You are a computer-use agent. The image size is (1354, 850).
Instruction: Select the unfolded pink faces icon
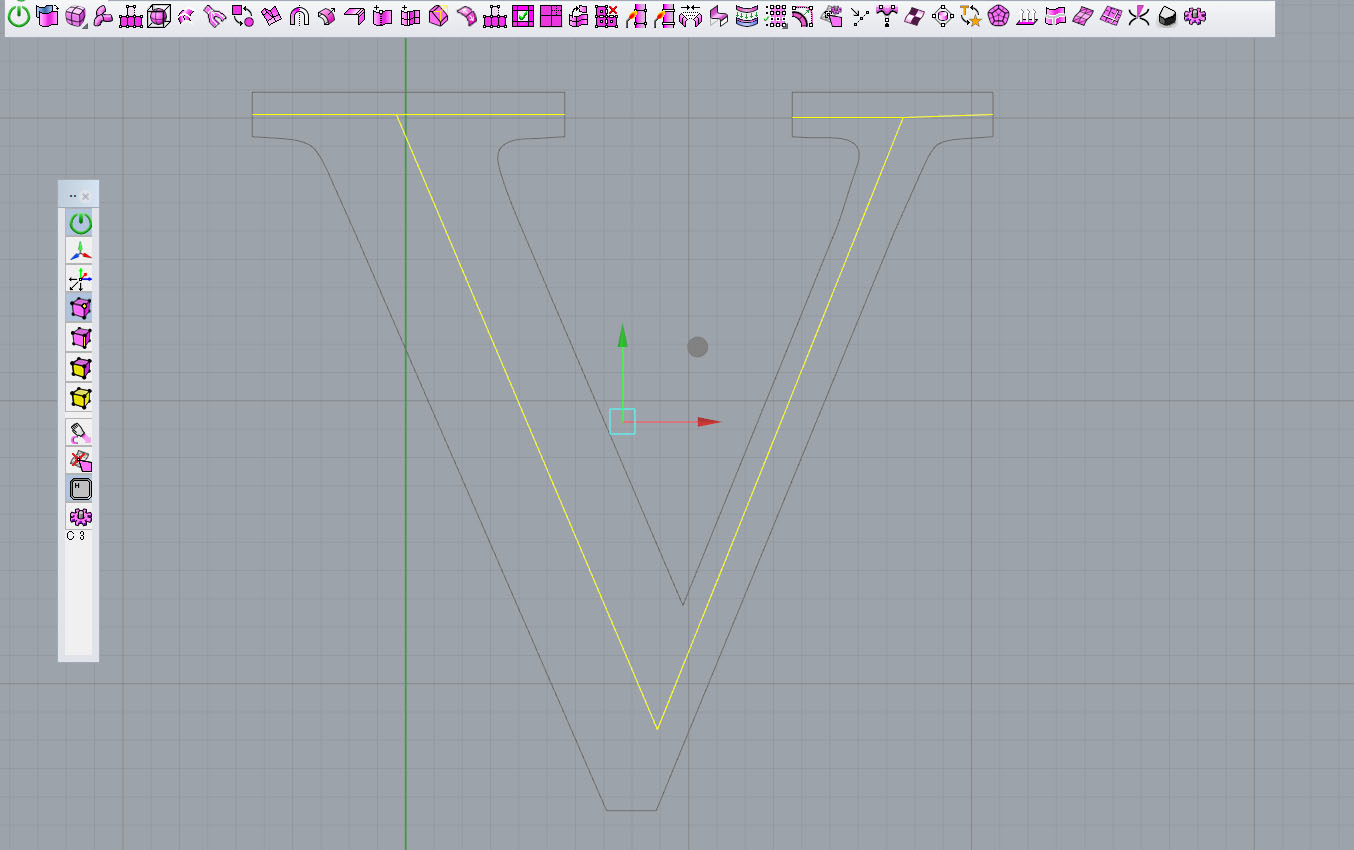click(x=270, y=17)
